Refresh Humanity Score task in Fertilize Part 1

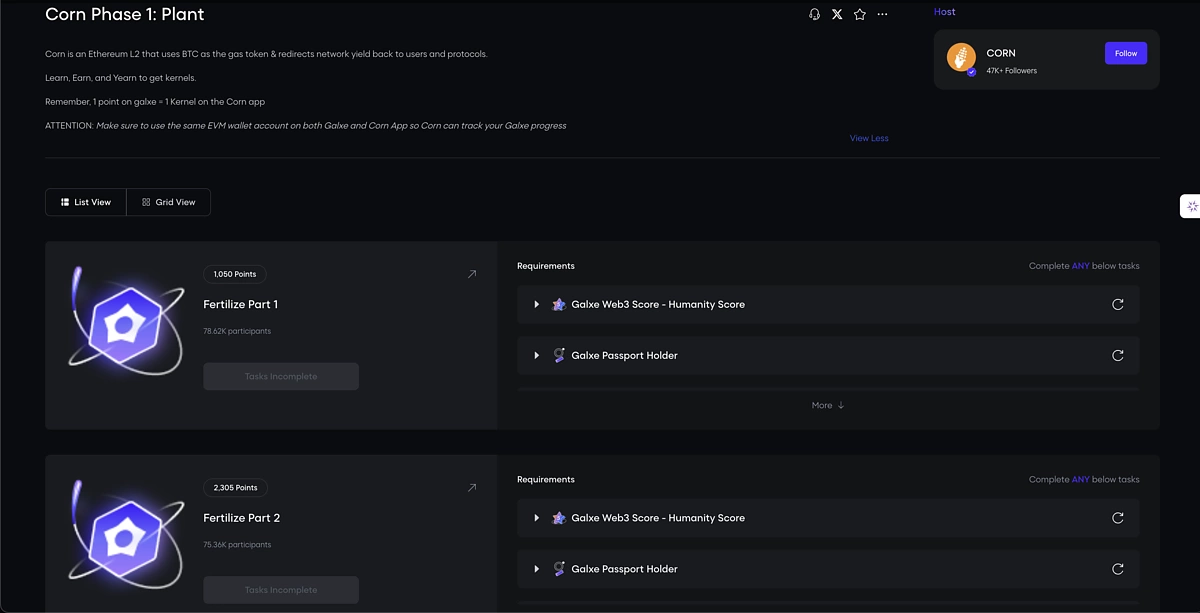click(x=1118, y=304)
